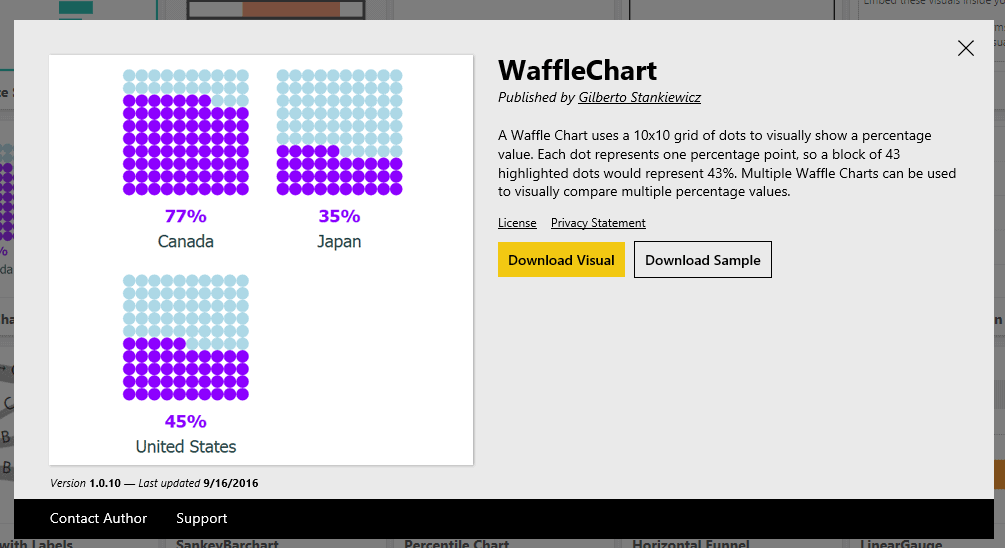1005x548 pixels.
Task: Click the 77% value label
Action: coord(186,216)
